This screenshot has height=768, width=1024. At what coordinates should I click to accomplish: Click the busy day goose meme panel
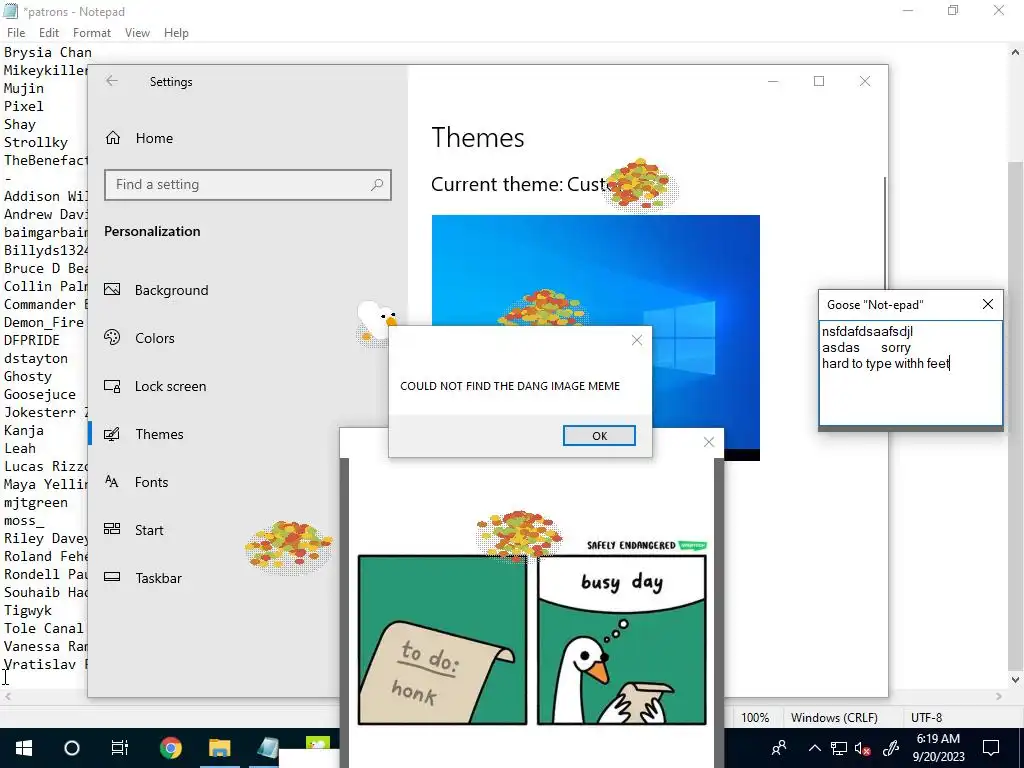coord(622,639)
